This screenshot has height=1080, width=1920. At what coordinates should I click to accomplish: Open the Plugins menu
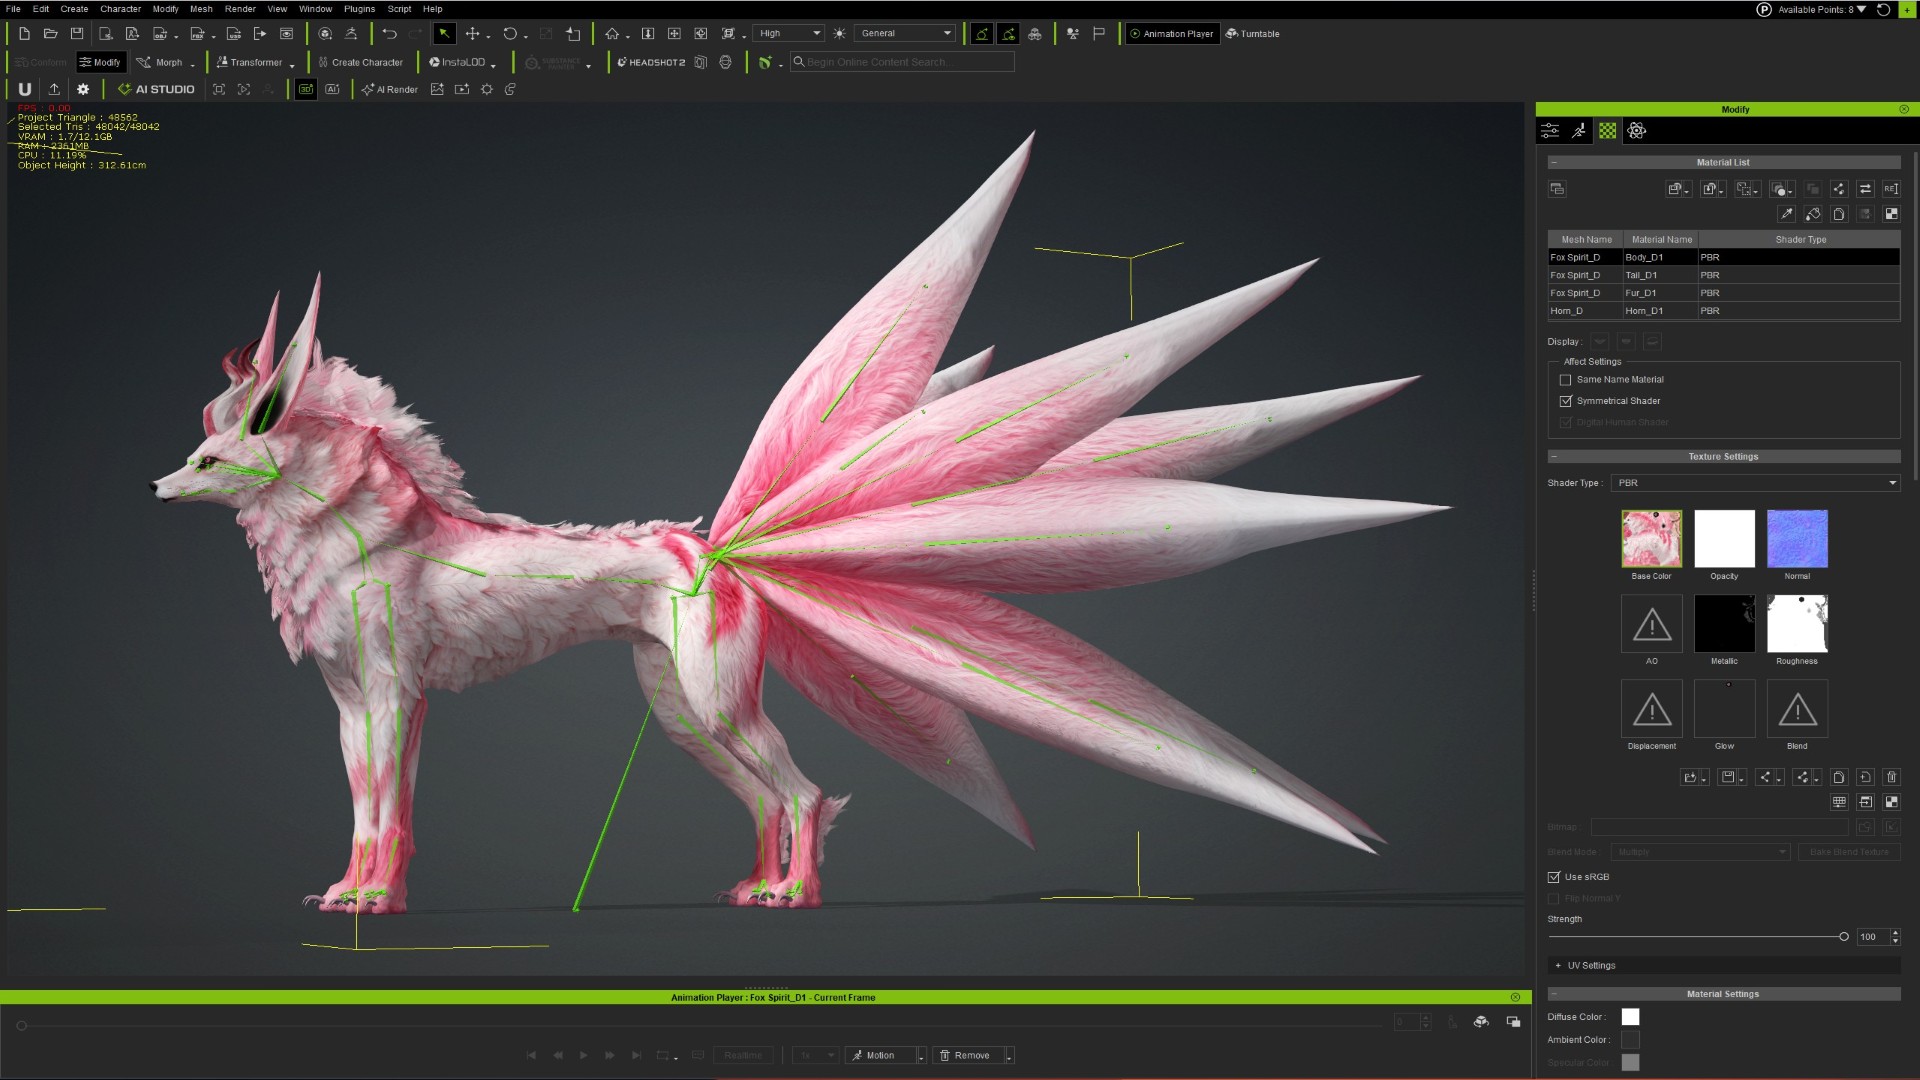click(359, 9)
